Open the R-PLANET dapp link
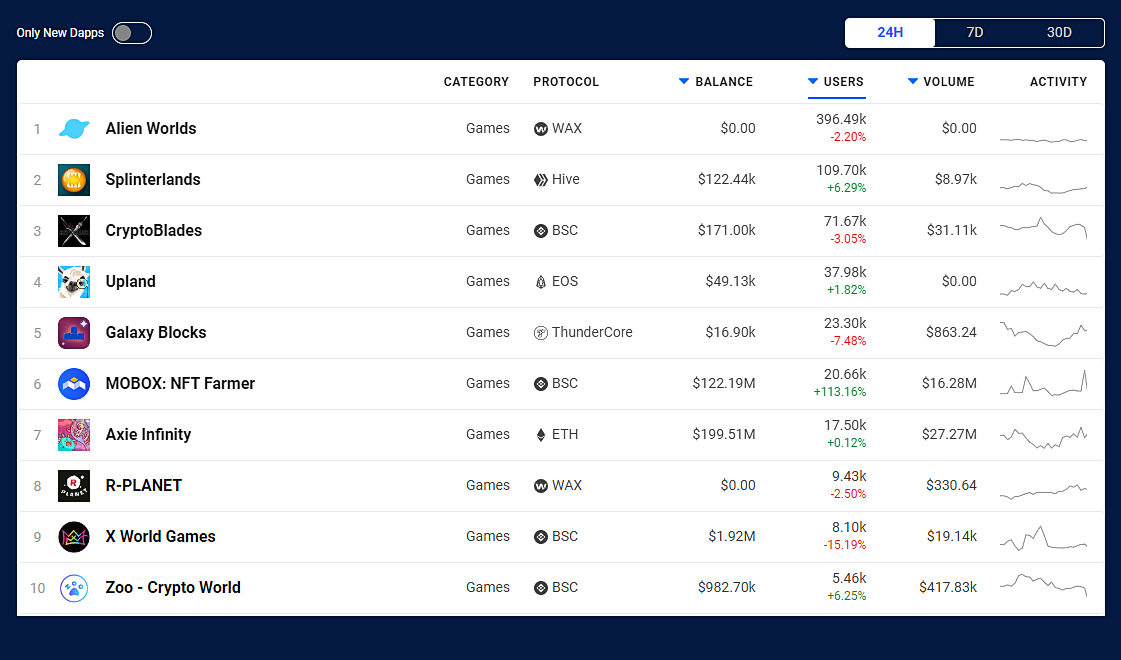Screen dimensions: 1121x660 144,486
